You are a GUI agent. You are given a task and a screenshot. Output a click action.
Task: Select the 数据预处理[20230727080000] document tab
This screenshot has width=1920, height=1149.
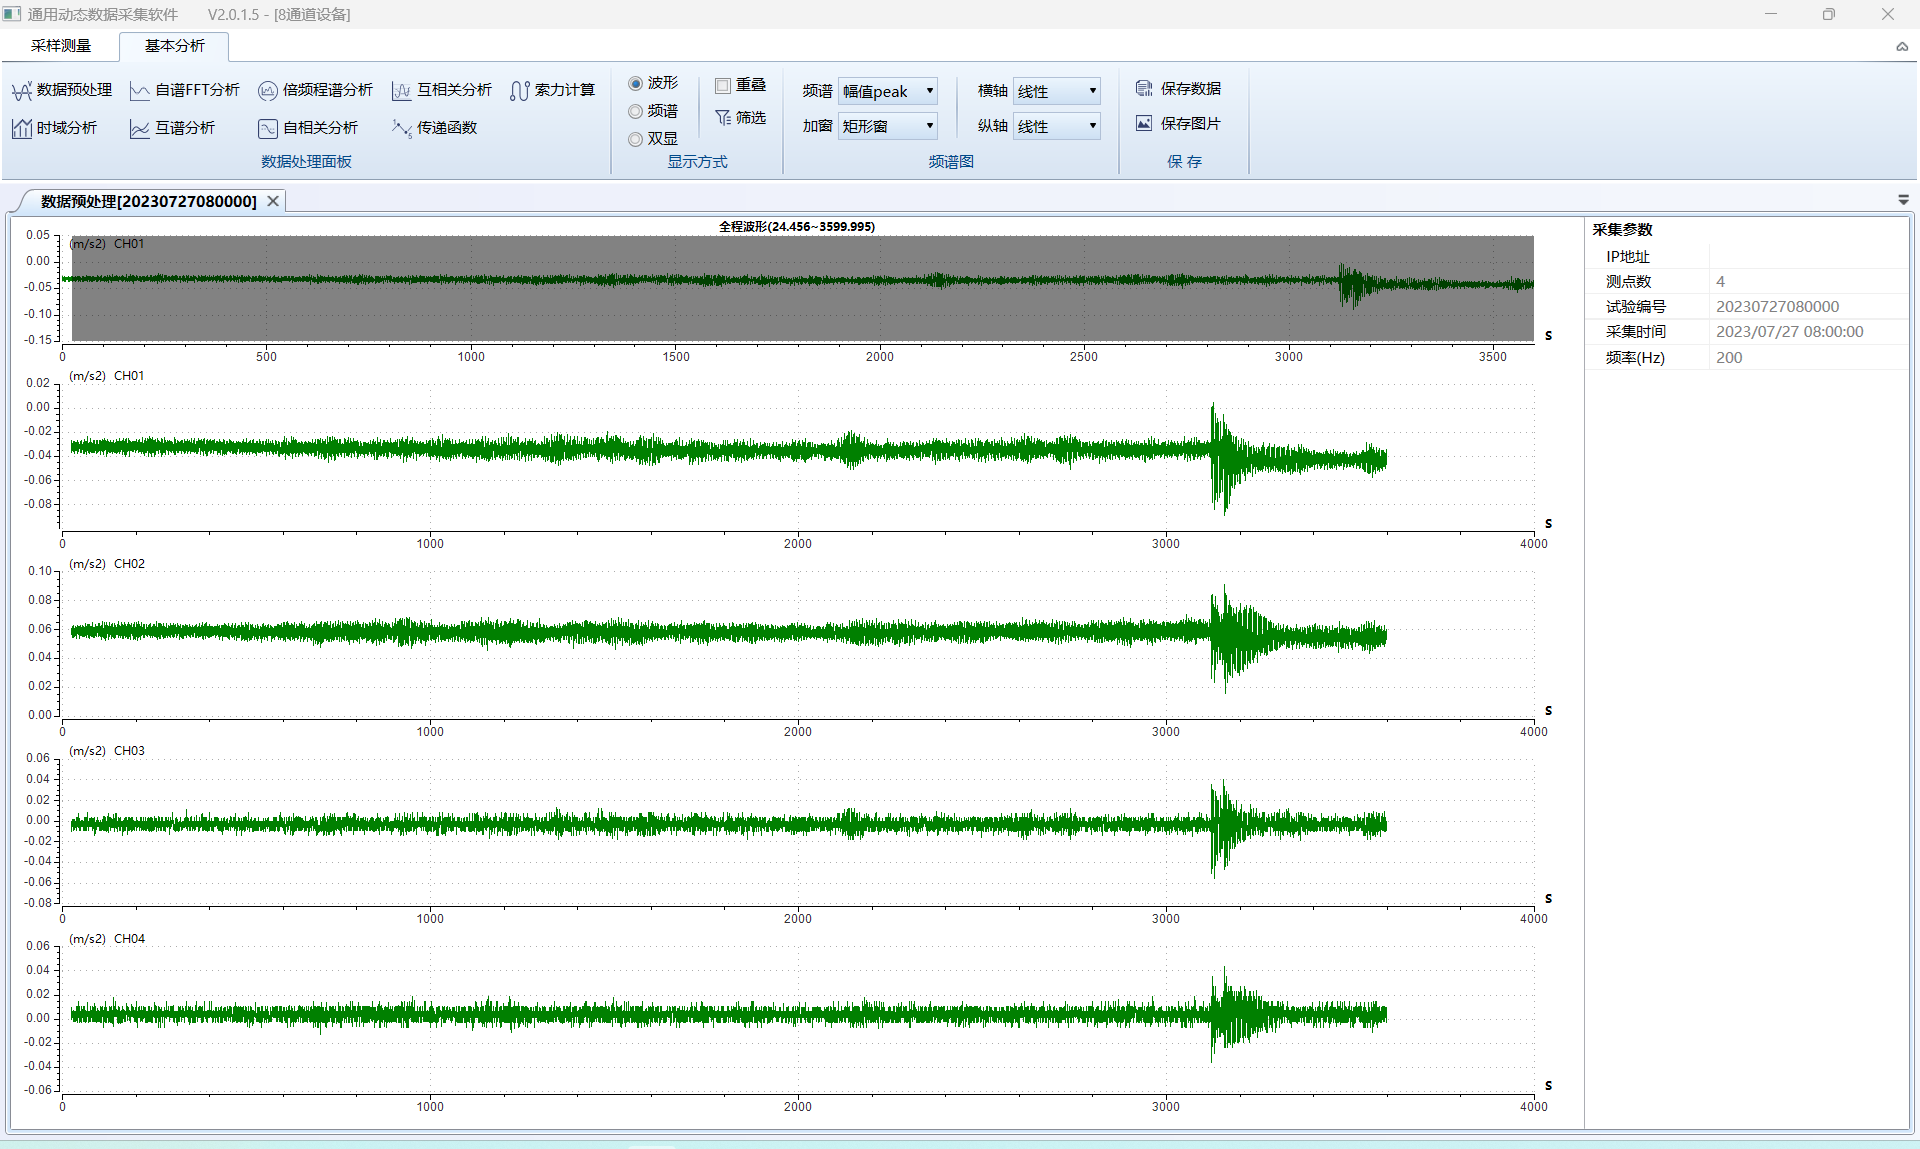pos(148,201)
